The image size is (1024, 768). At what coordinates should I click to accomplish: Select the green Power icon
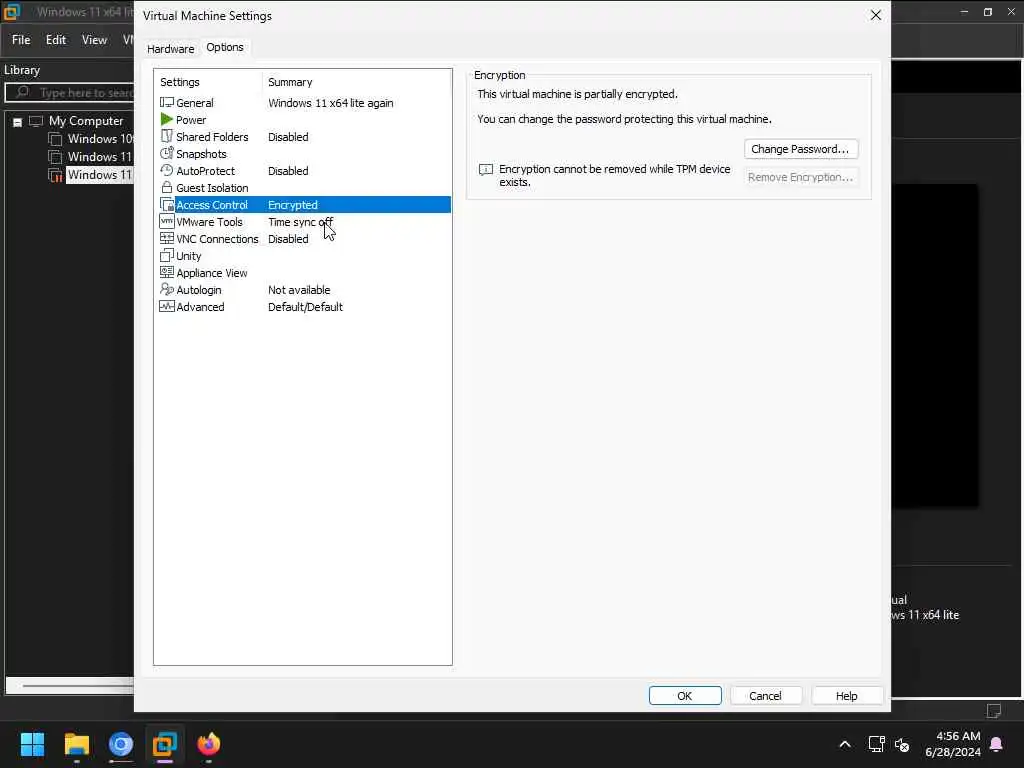tap(167, 120)
